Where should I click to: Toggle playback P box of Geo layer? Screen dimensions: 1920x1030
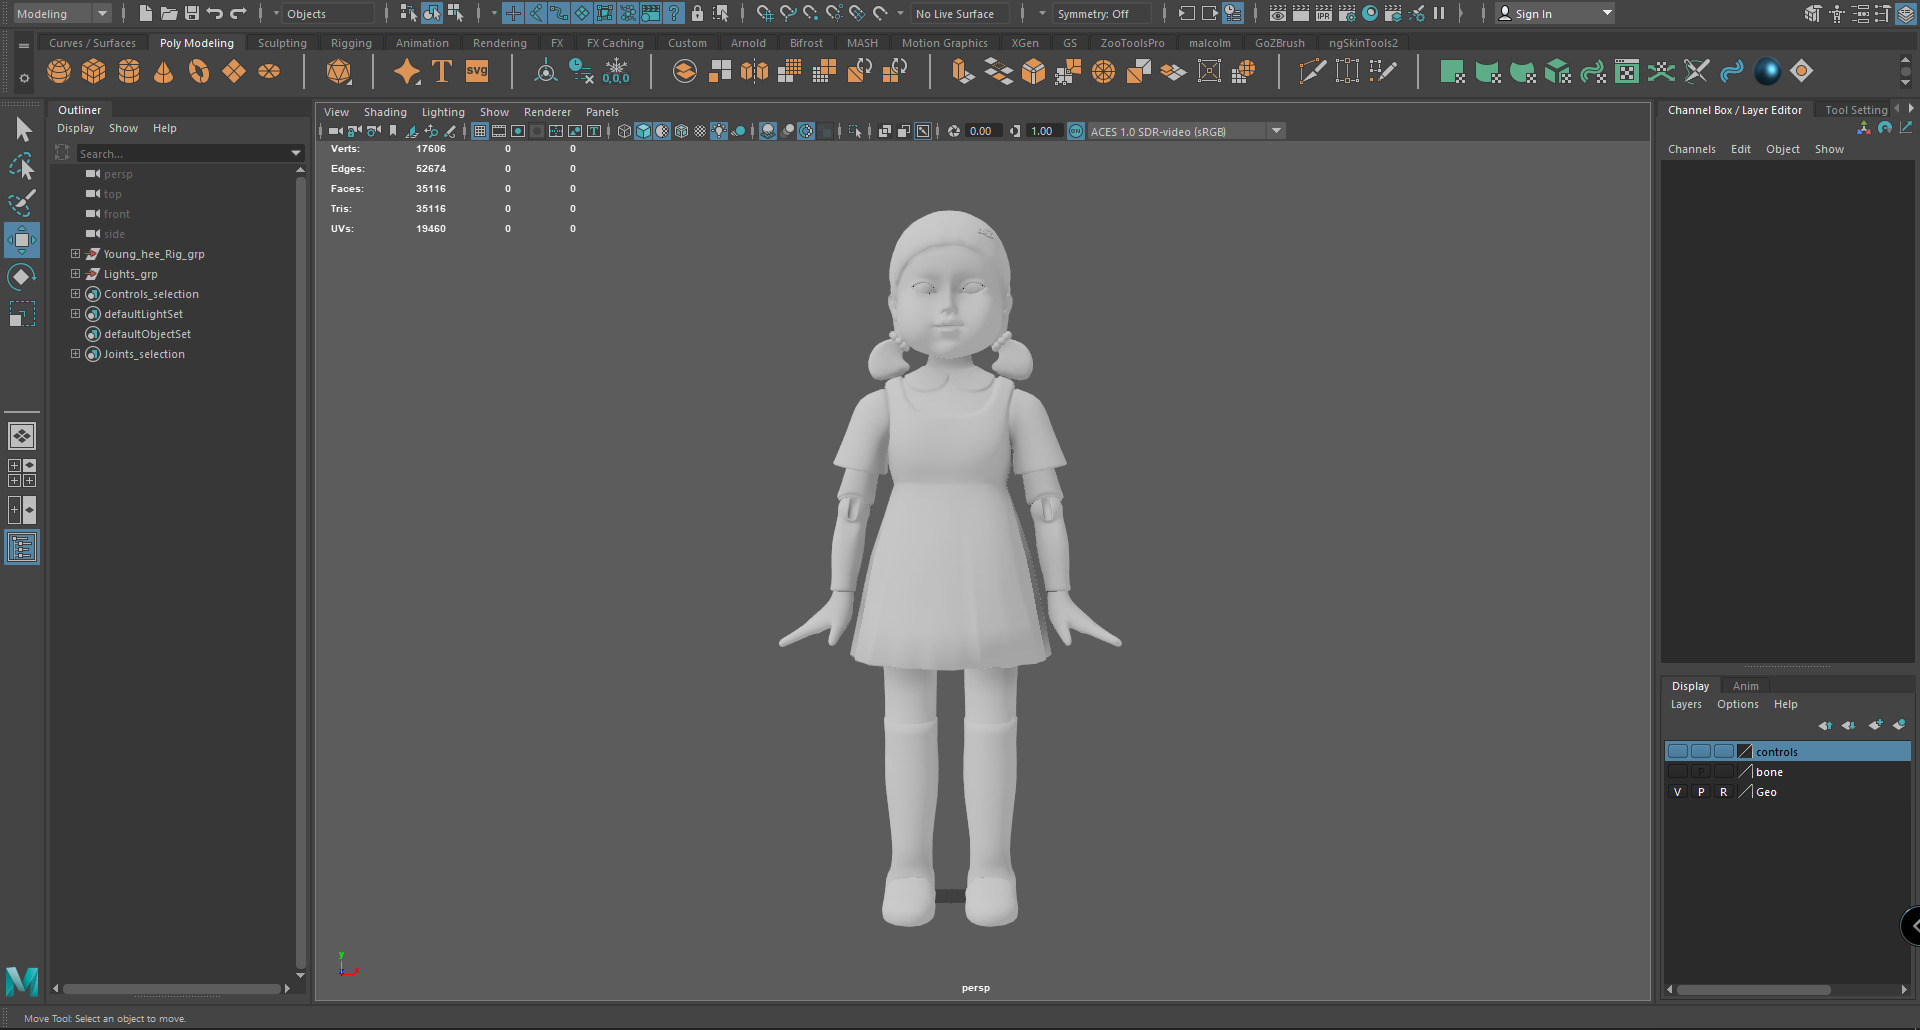(x=1701, y=791)
